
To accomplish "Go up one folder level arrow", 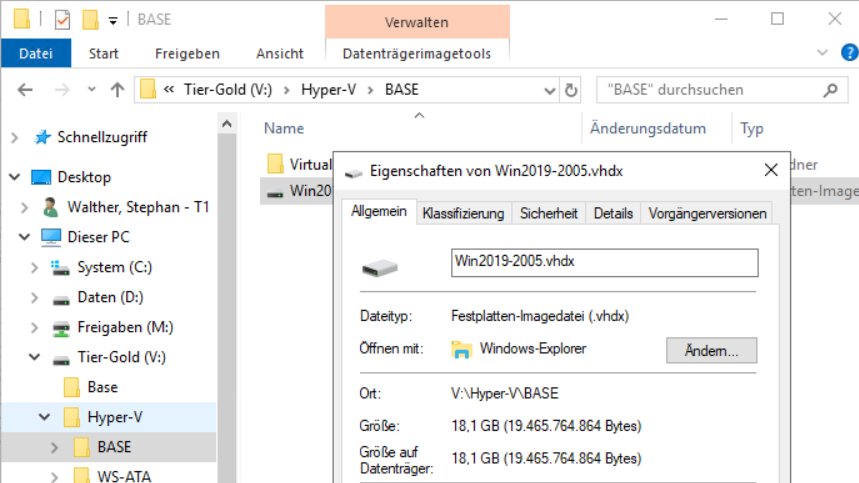I will tap(117, 89).
